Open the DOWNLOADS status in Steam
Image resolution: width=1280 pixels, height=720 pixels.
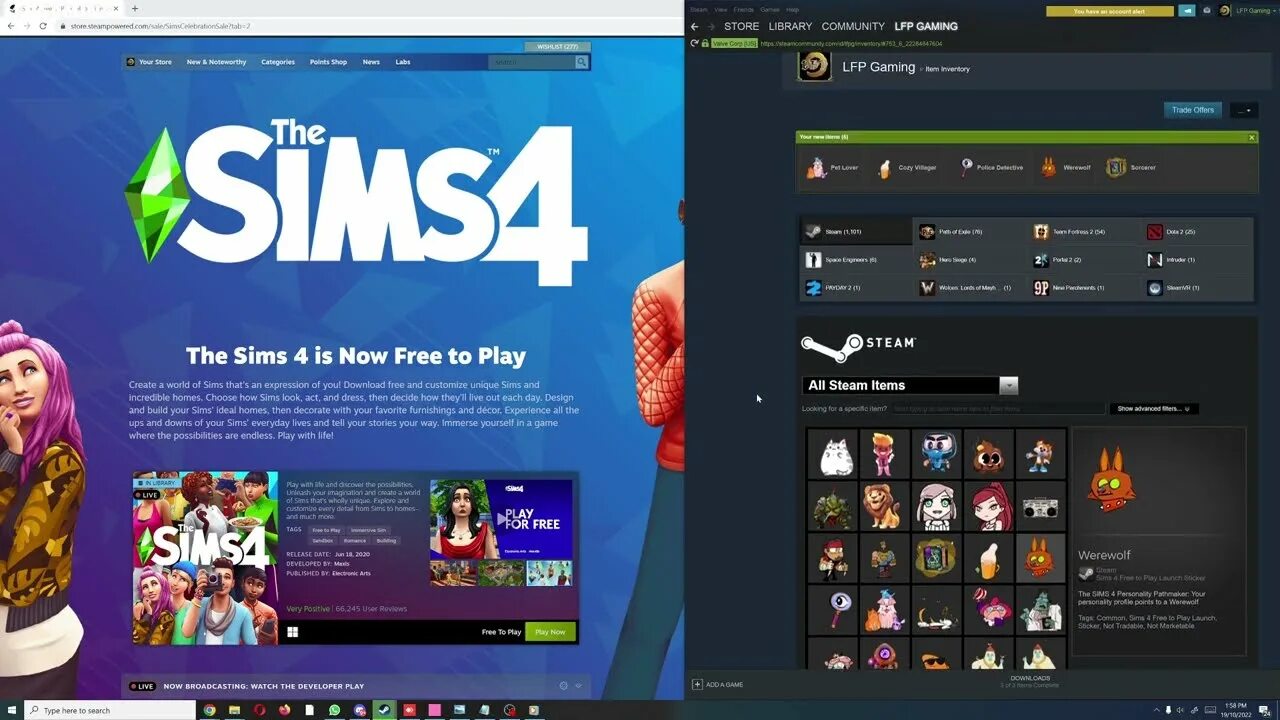point(1030,681)
